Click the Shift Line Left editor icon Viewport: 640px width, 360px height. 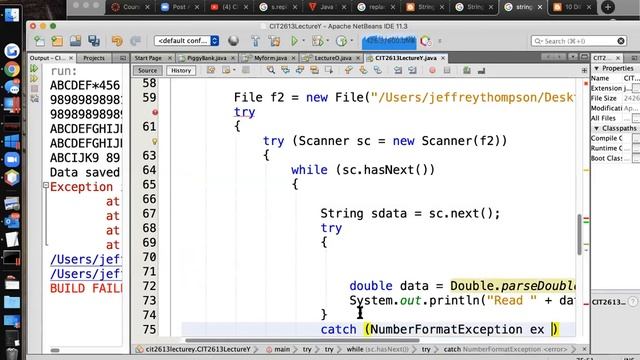click(x=398, y=71)
